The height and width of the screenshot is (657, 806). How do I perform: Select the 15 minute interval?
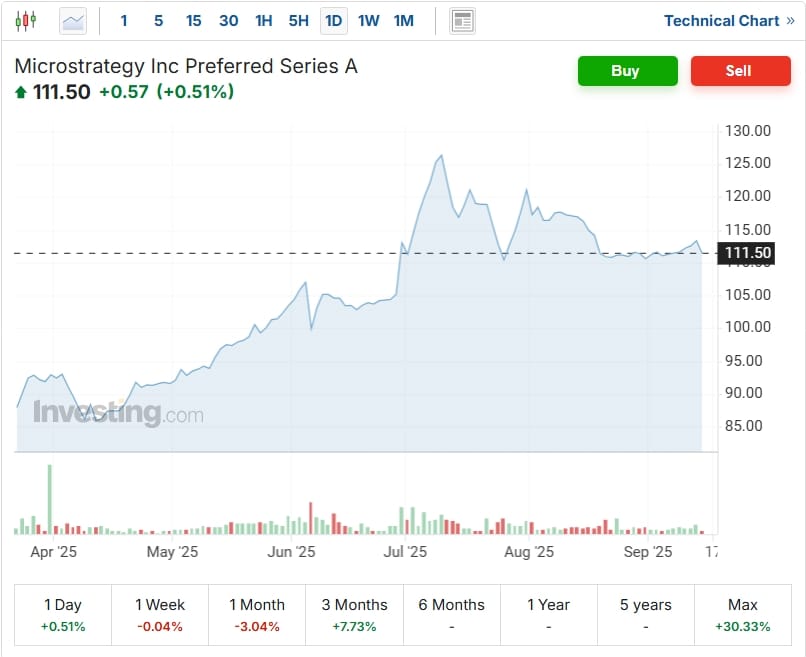pyautogui.click(x=193, y=21)
